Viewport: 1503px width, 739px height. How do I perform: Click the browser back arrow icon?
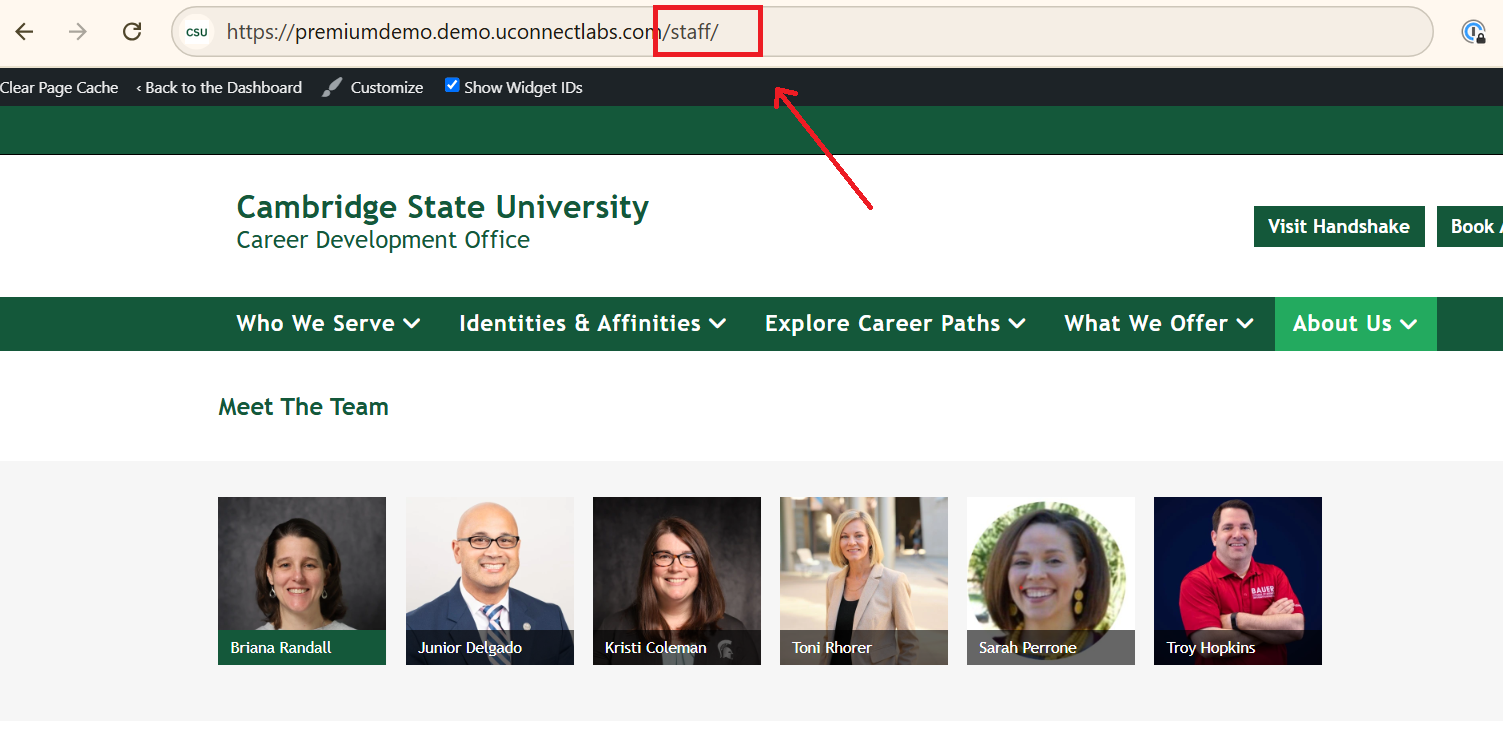pyautogui.click(x=24, y=32)
